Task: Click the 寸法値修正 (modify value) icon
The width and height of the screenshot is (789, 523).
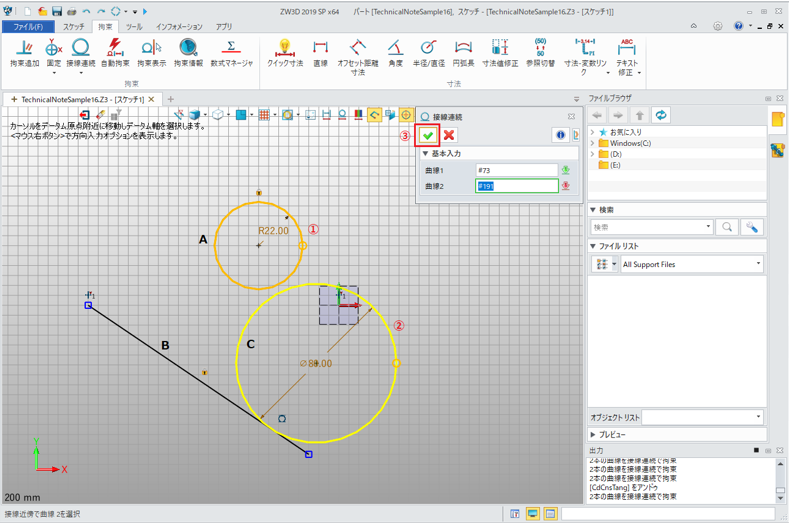Action: (500, 48)
